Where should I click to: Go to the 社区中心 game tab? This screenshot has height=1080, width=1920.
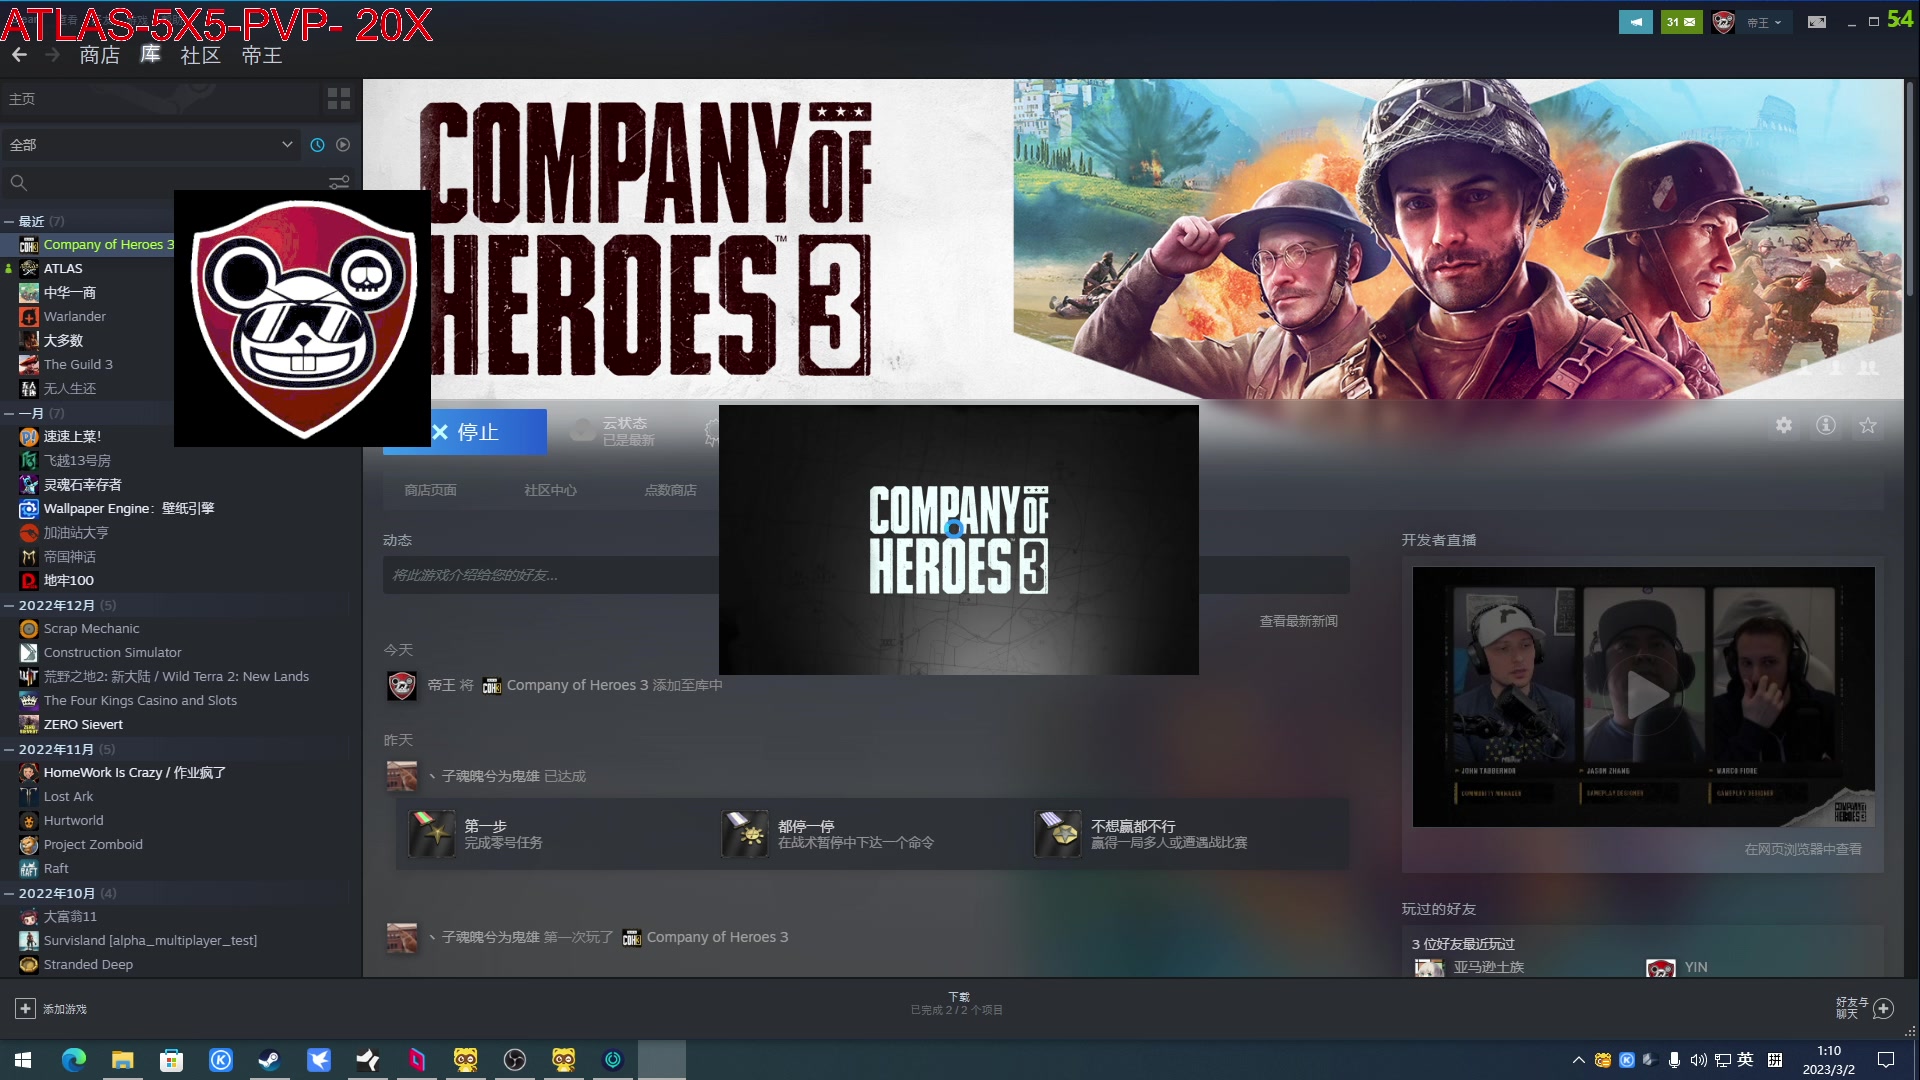(550, 490)
